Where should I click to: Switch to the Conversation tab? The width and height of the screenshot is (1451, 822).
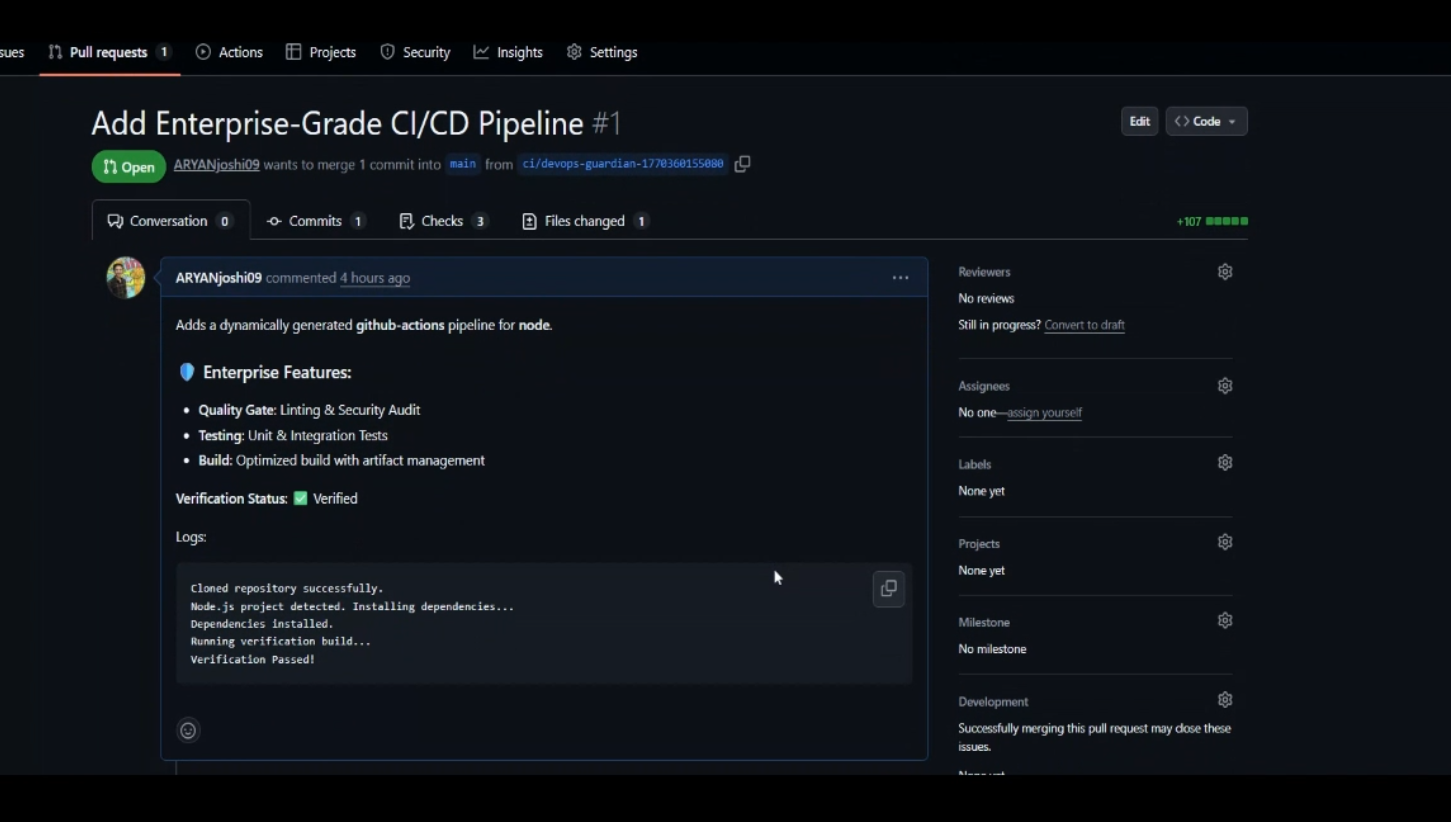pos(170,221)
